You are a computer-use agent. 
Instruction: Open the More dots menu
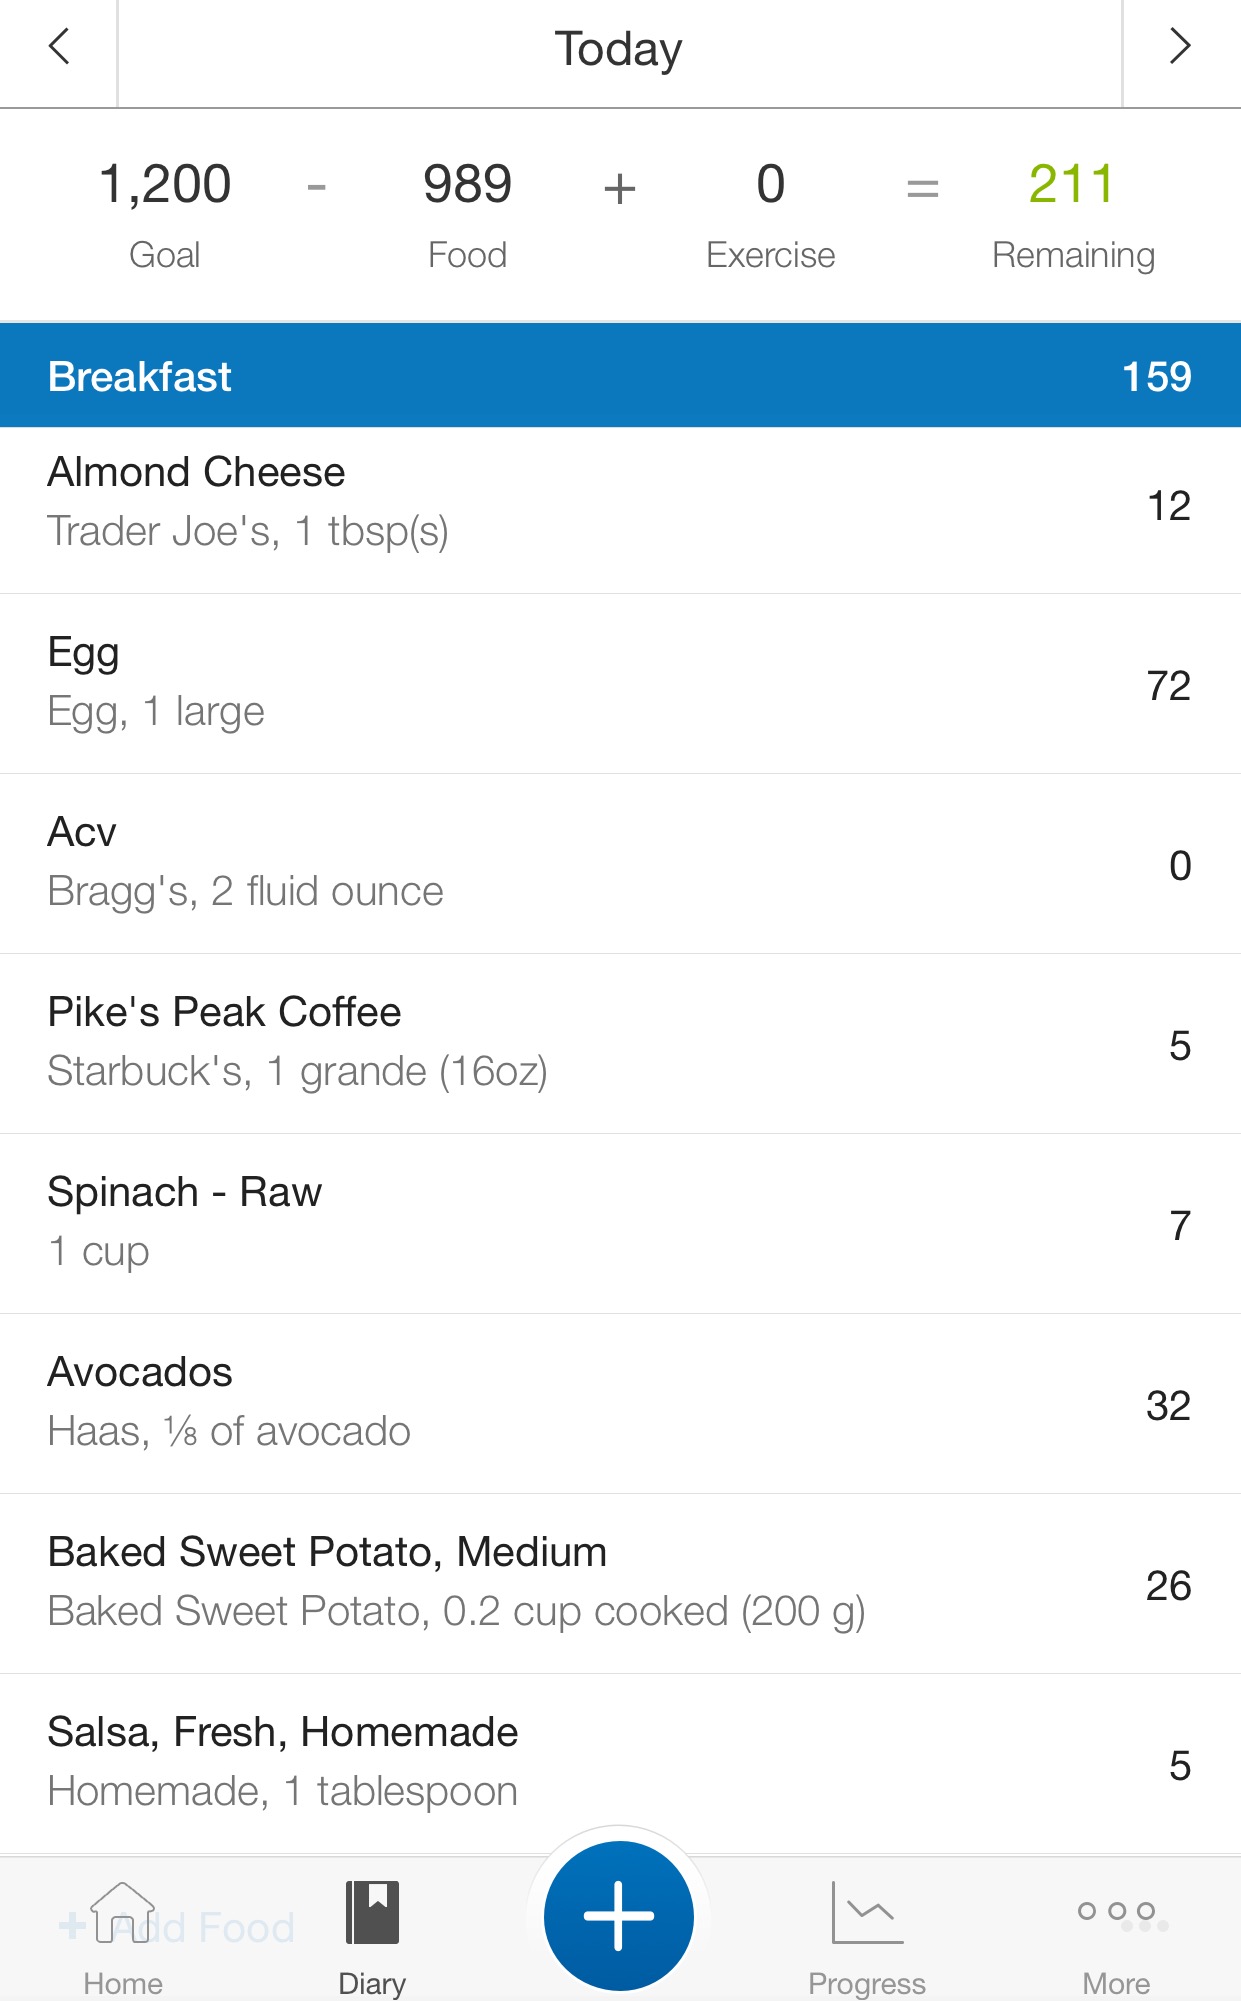coord(1116,1912)
